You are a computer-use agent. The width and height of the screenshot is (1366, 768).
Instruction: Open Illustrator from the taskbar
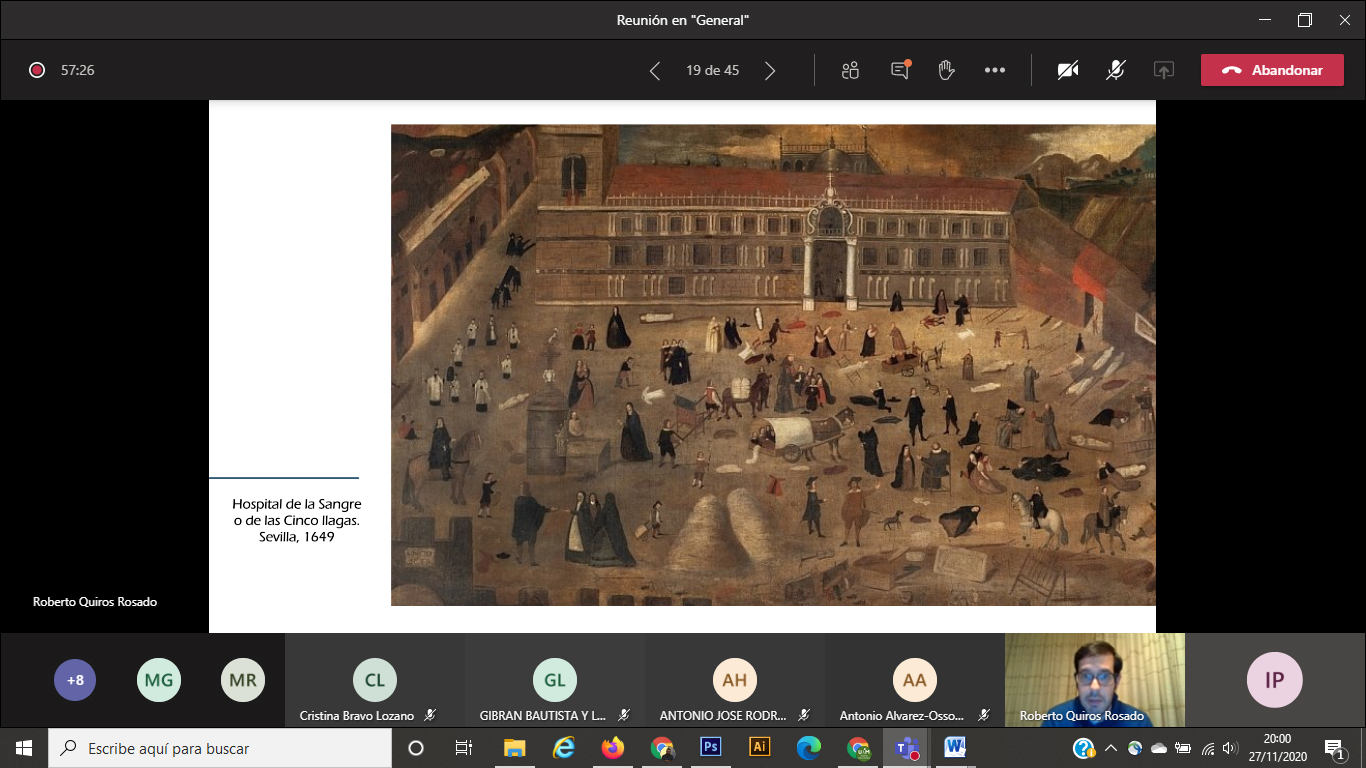click(760, 748)
